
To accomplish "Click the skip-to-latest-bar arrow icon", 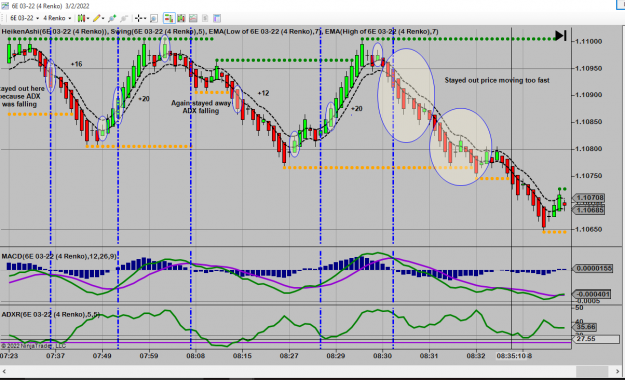I will [x=561, y=35].
